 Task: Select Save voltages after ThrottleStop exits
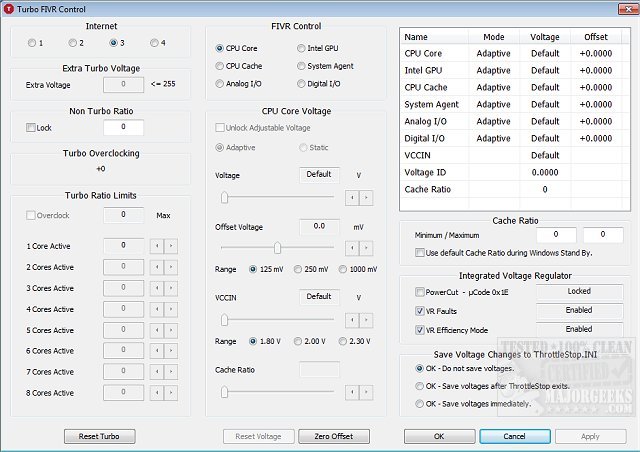pyautogui.click(x=420, y=386)
